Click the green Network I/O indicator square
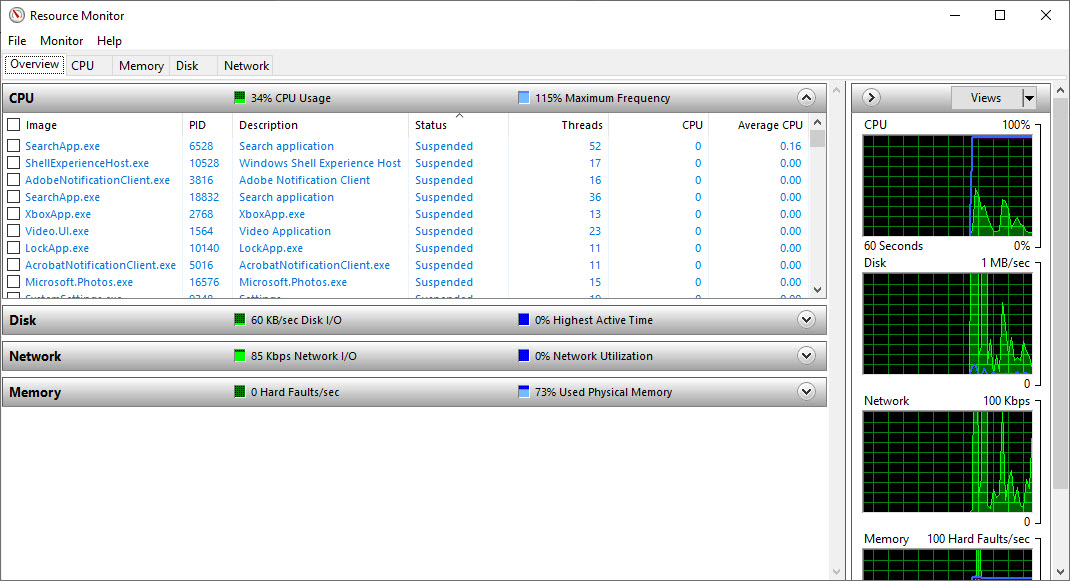 [238, 355]
